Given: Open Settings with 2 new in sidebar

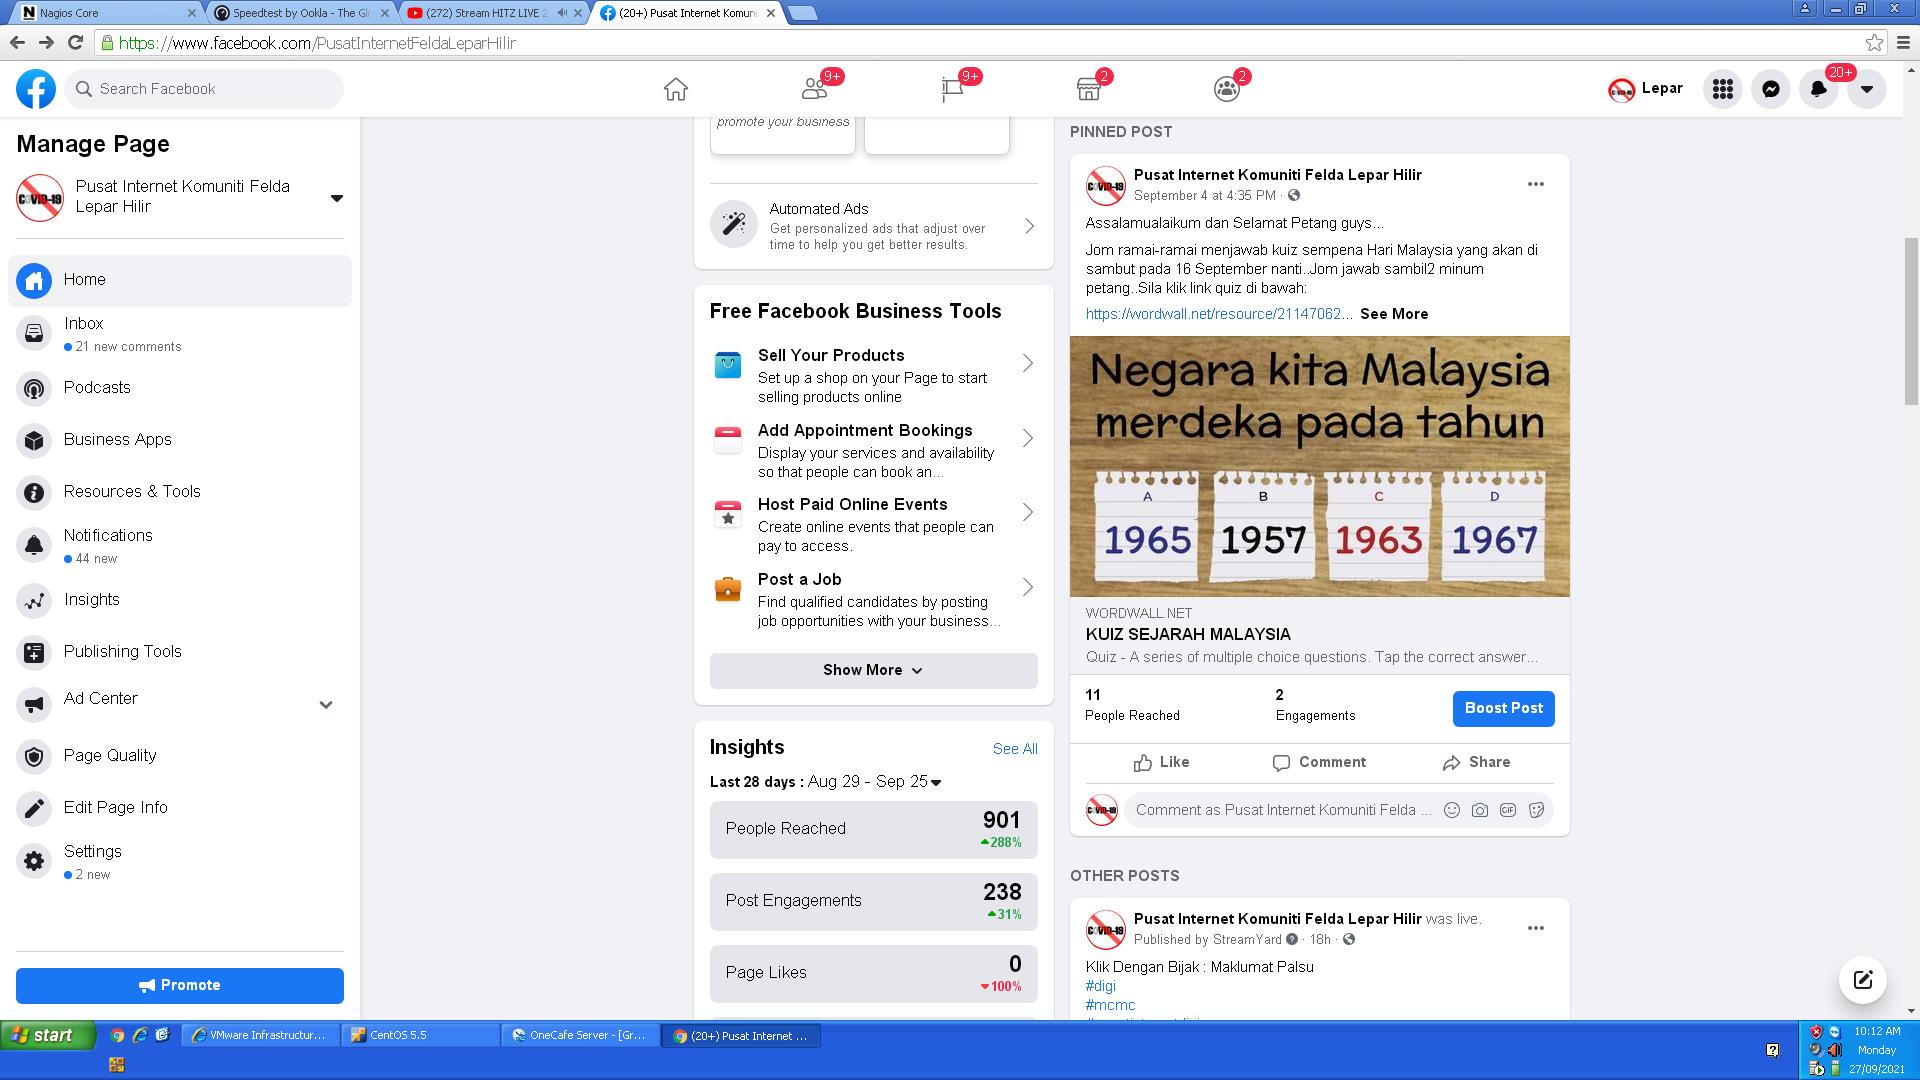Looking at the screenshot, I should pos(180,861).
